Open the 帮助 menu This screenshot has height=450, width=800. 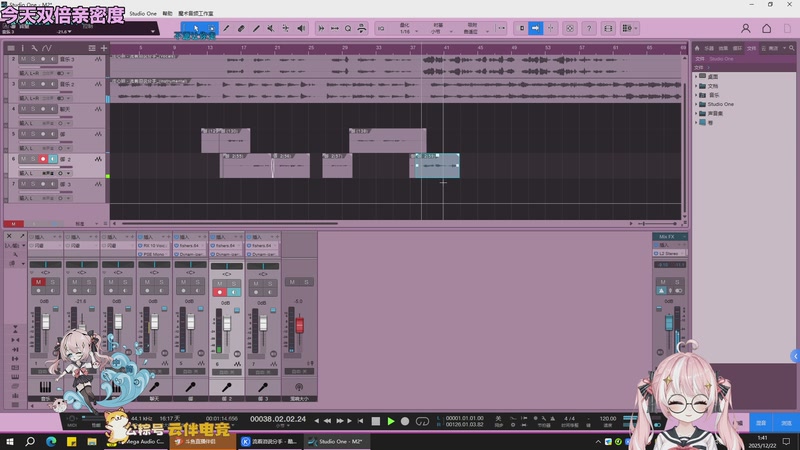(167, 13)
